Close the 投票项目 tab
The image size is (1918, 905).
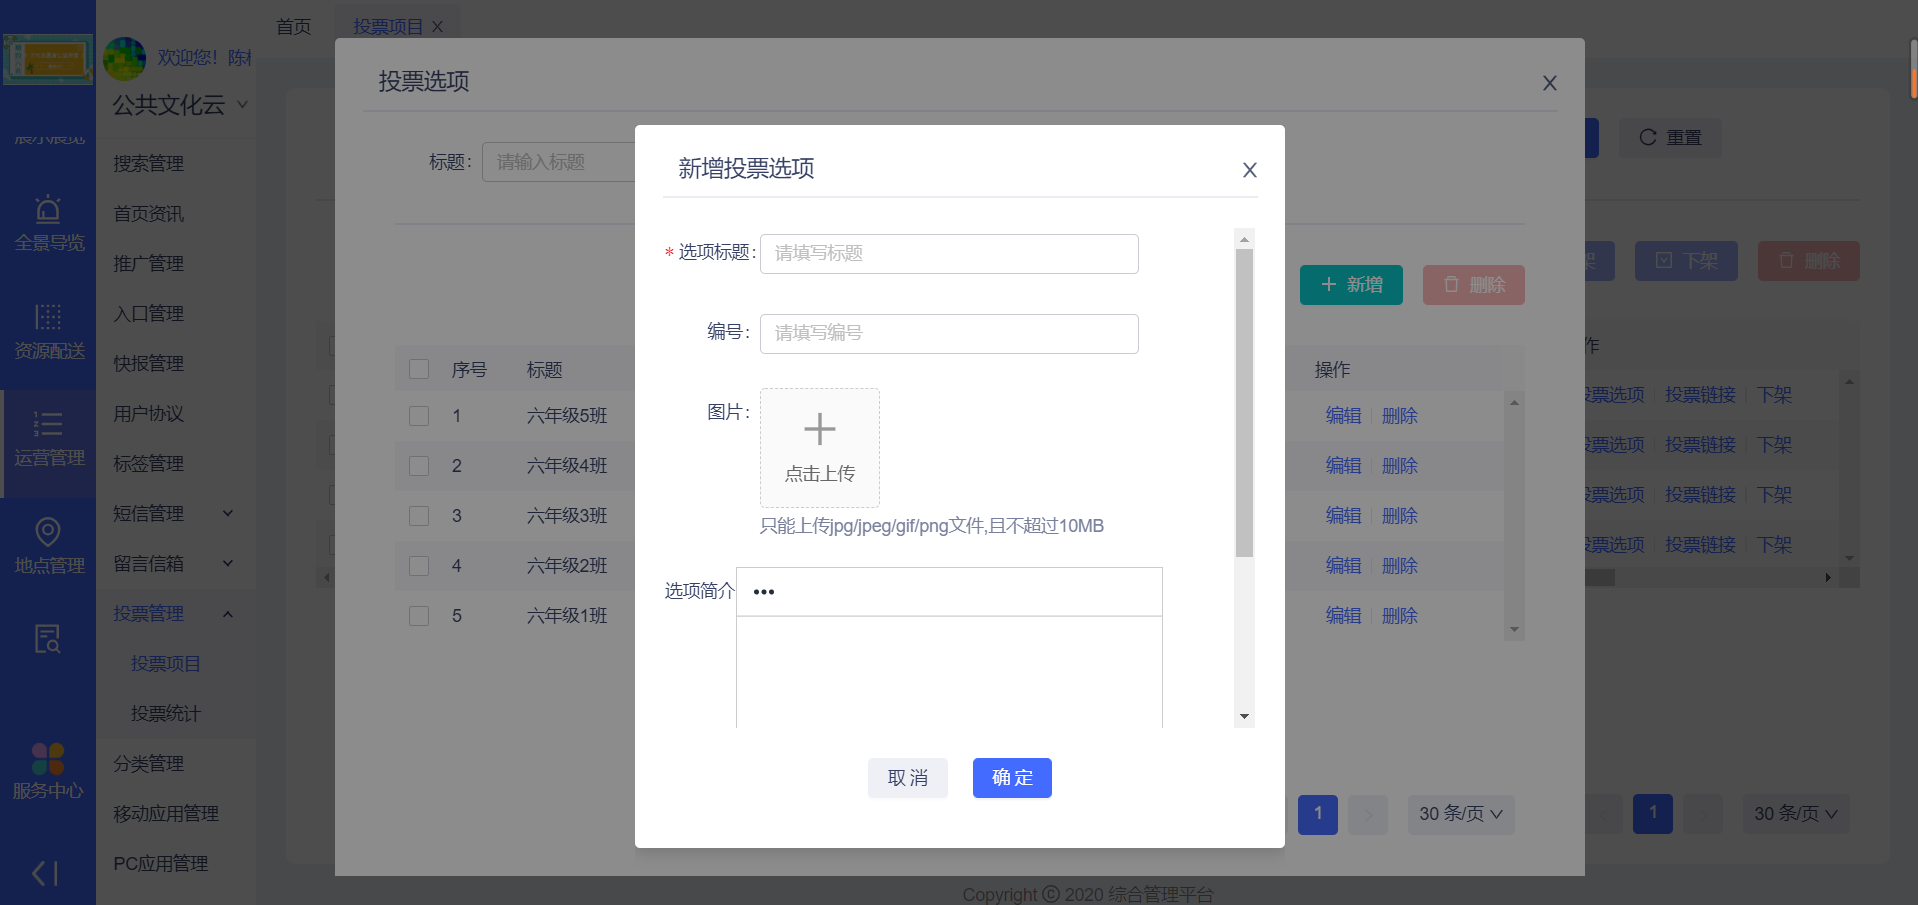coord(437,27)
